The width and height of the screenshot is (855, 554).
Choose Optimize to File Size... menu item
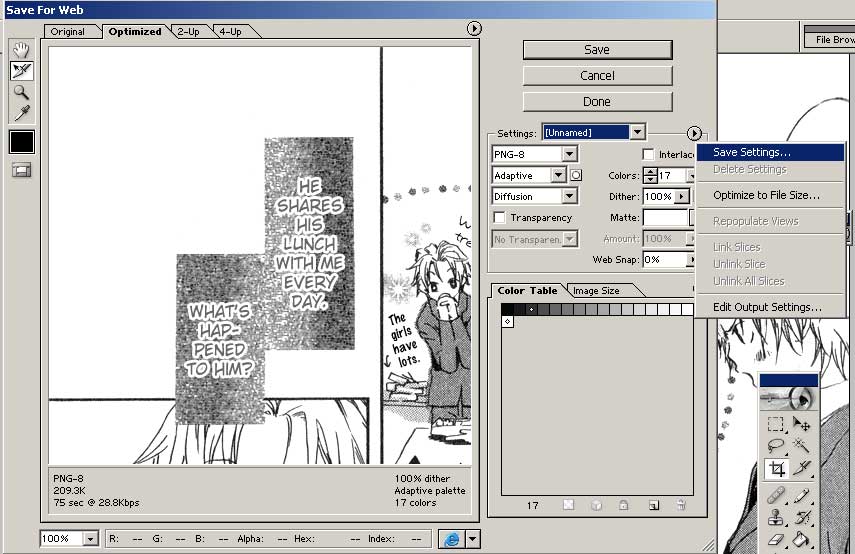[x=770, y=195]
